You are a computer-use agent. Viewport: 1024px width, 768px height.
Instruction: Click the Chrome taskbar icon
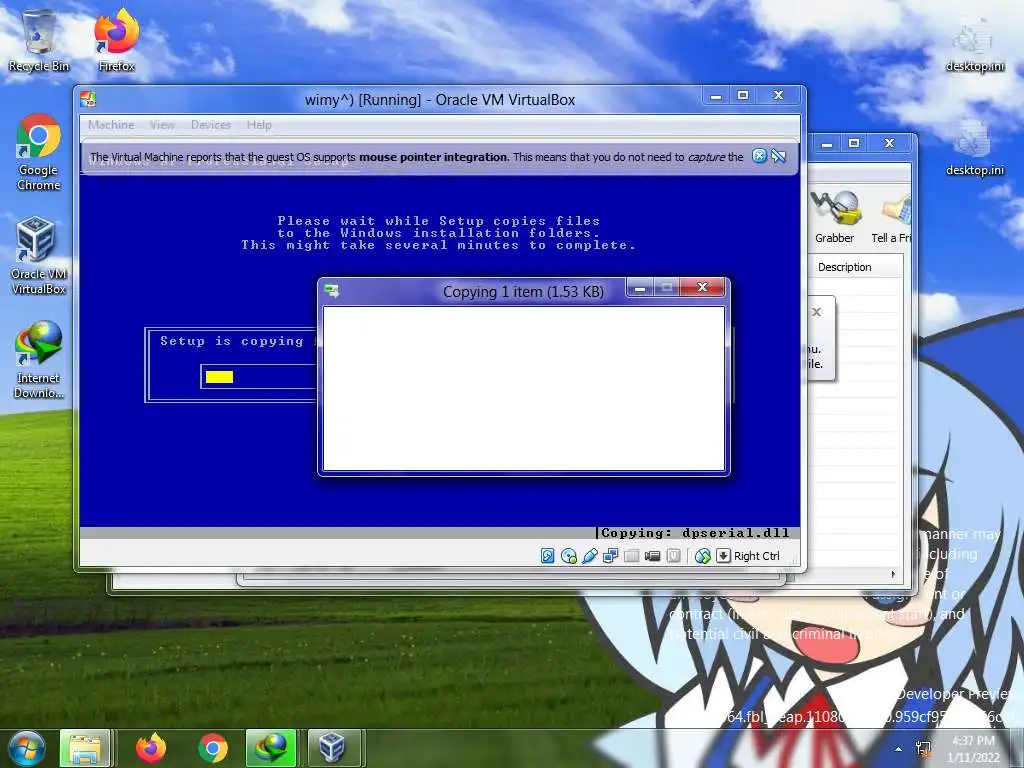coord(213,748)
